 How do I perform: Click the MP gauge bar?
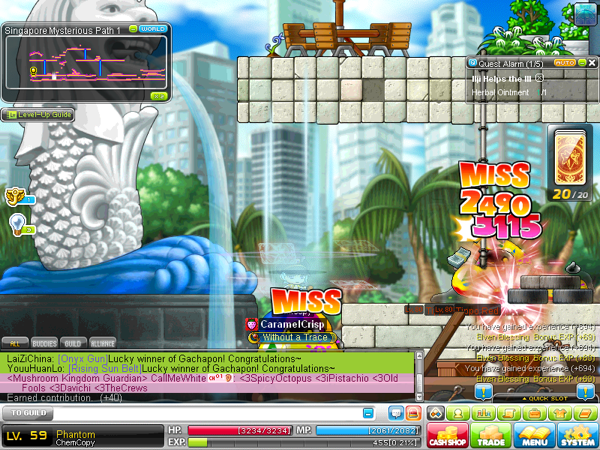368,430
